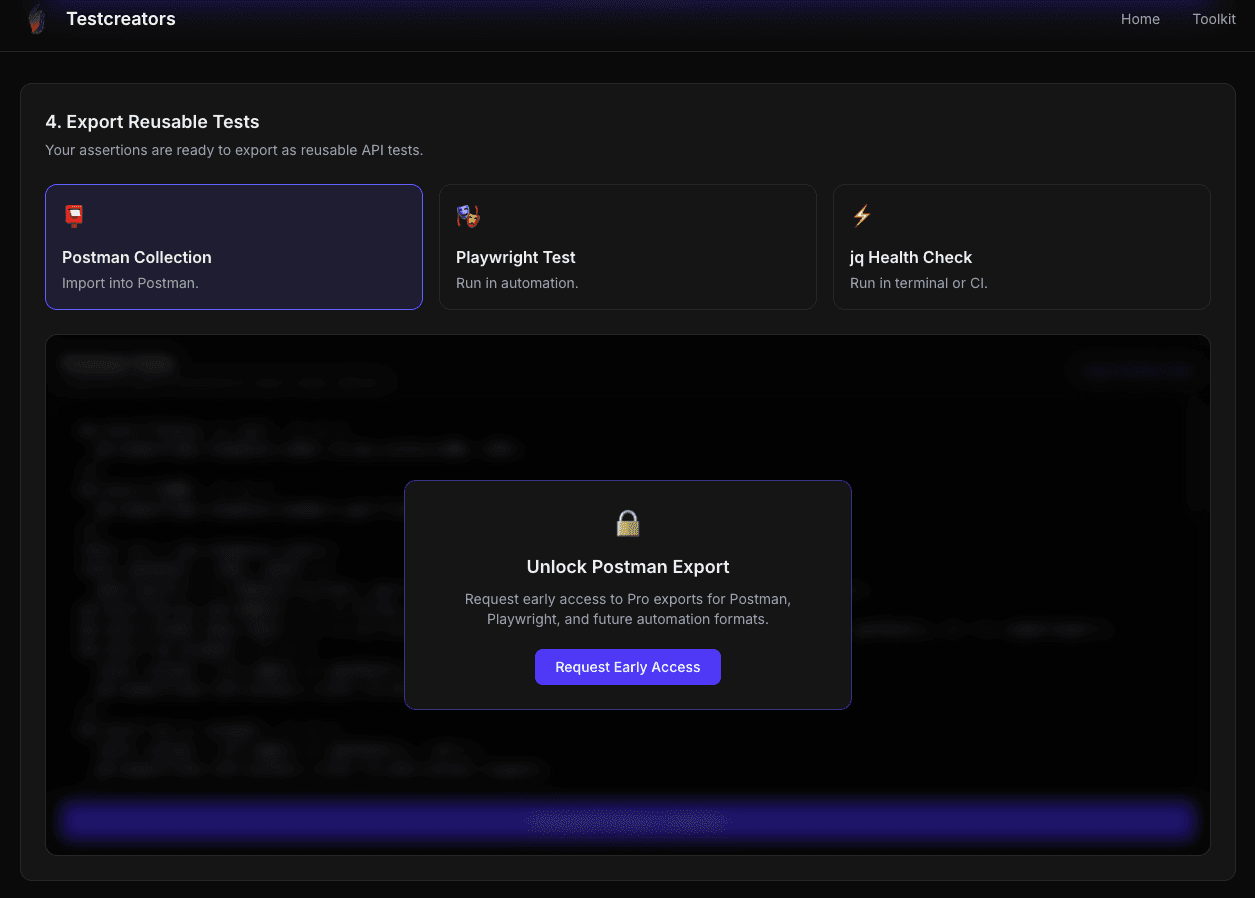
Task: Select the Playwright Test export card
Action: 628,247
